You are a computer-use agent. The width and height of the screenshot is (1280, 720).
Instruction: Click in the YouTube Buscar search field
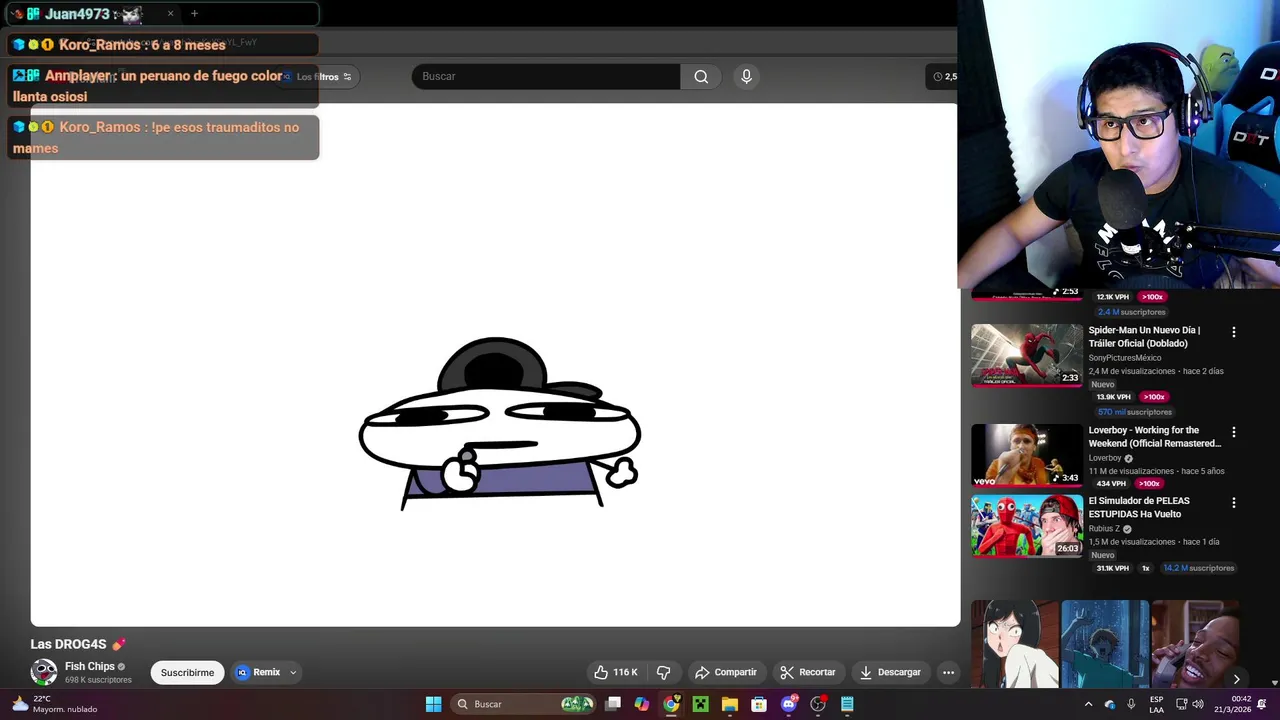tap(546, 76)
